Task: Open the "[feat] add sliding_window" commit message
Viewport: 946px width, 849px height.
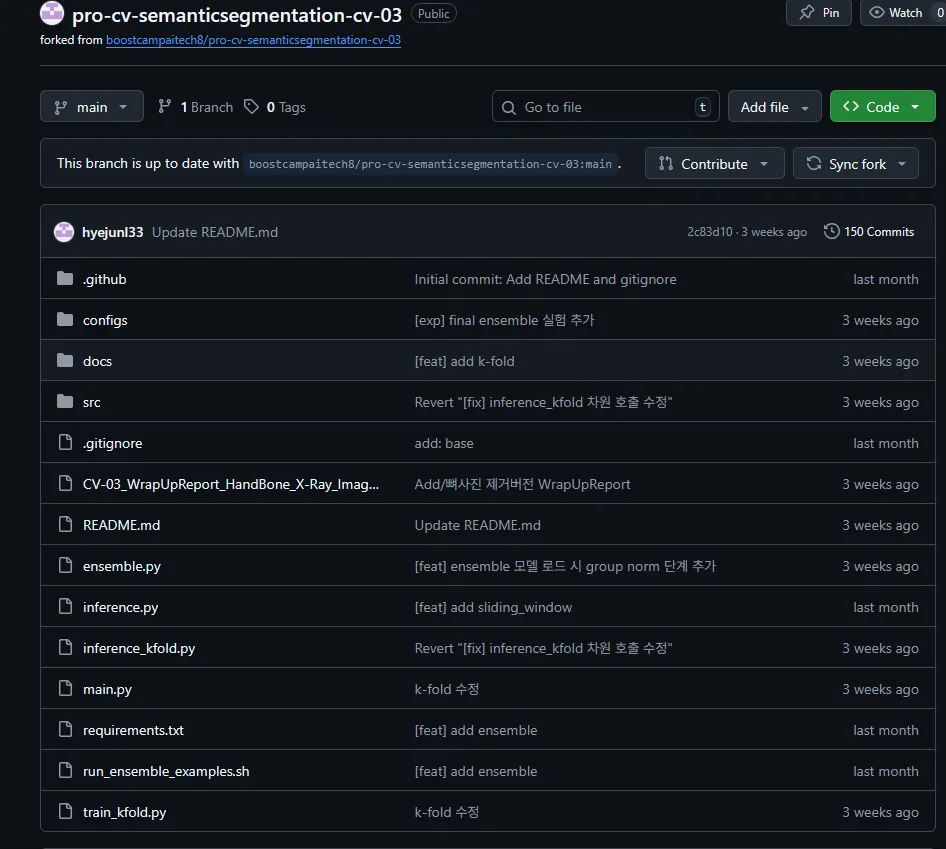Action: coord(493,608)
